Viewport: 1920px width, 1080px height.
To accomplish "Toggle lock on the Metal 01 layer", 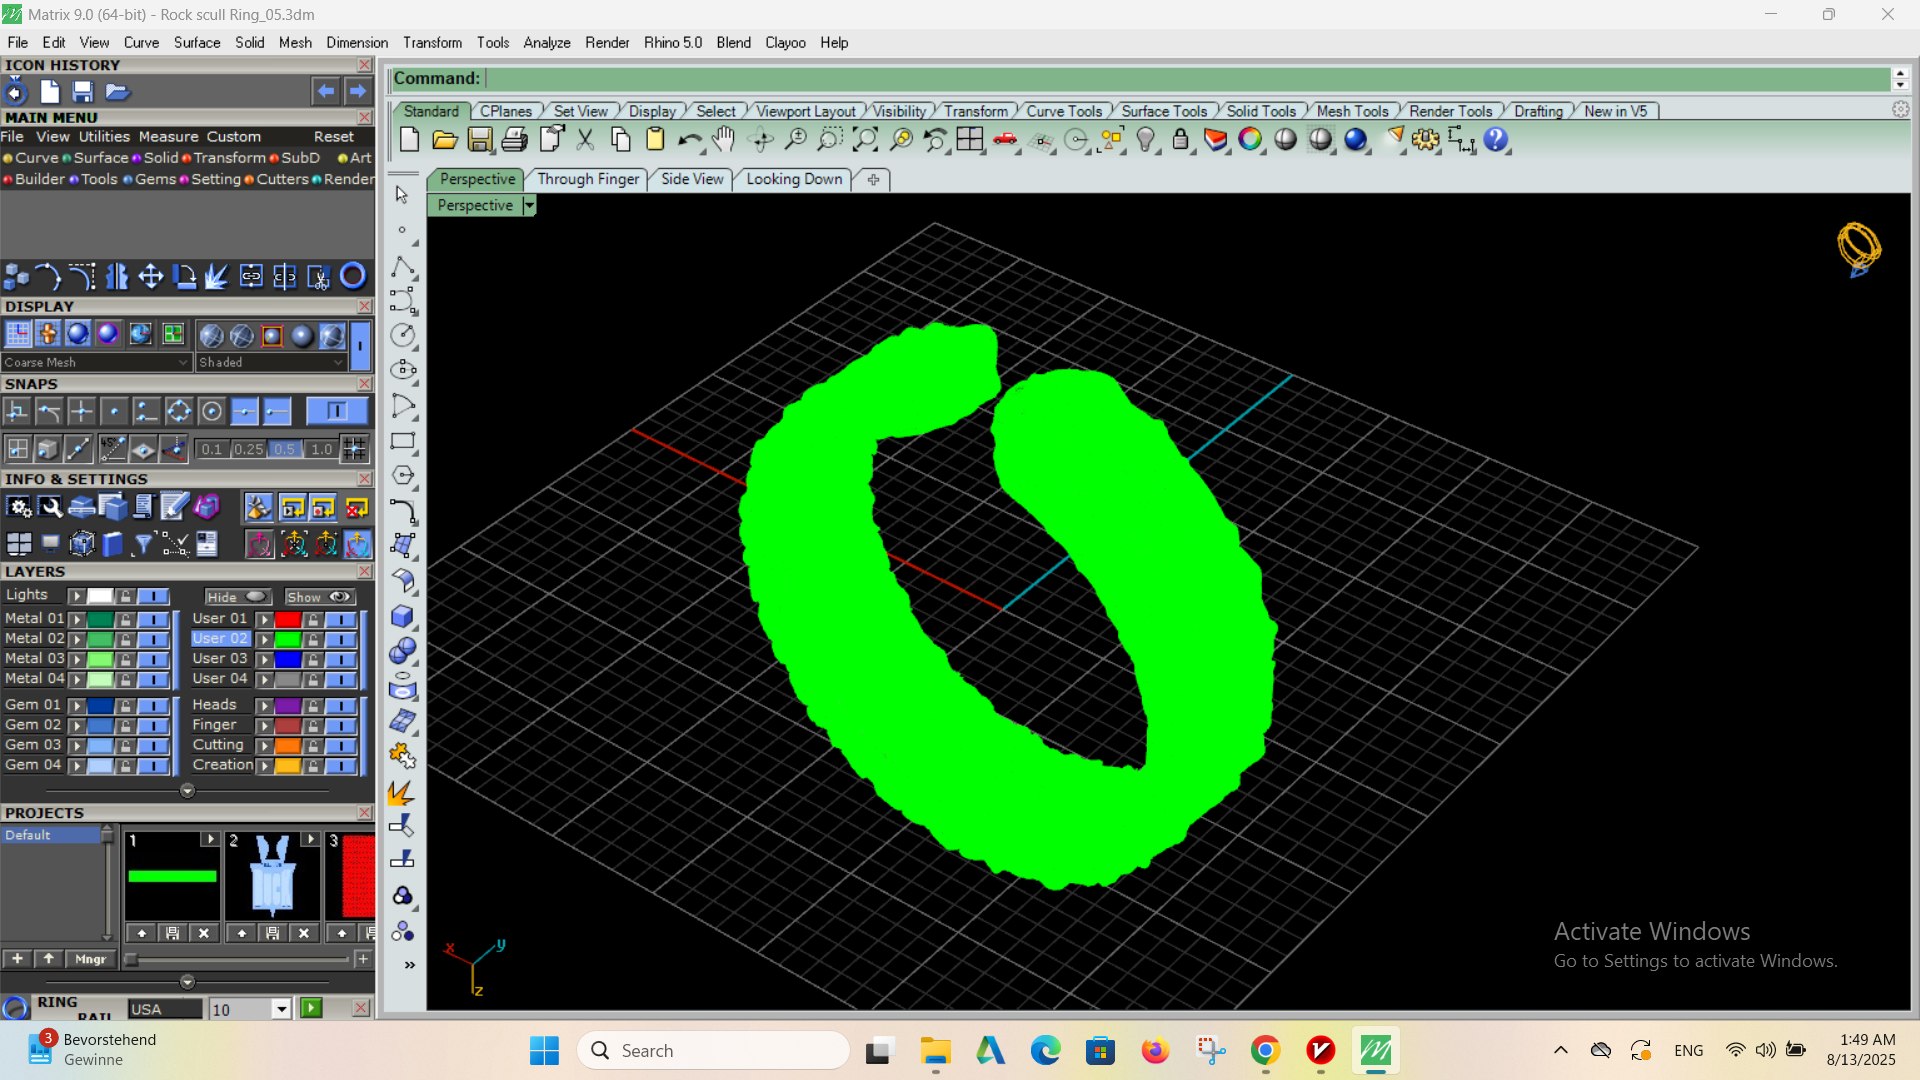I will 125,619.
